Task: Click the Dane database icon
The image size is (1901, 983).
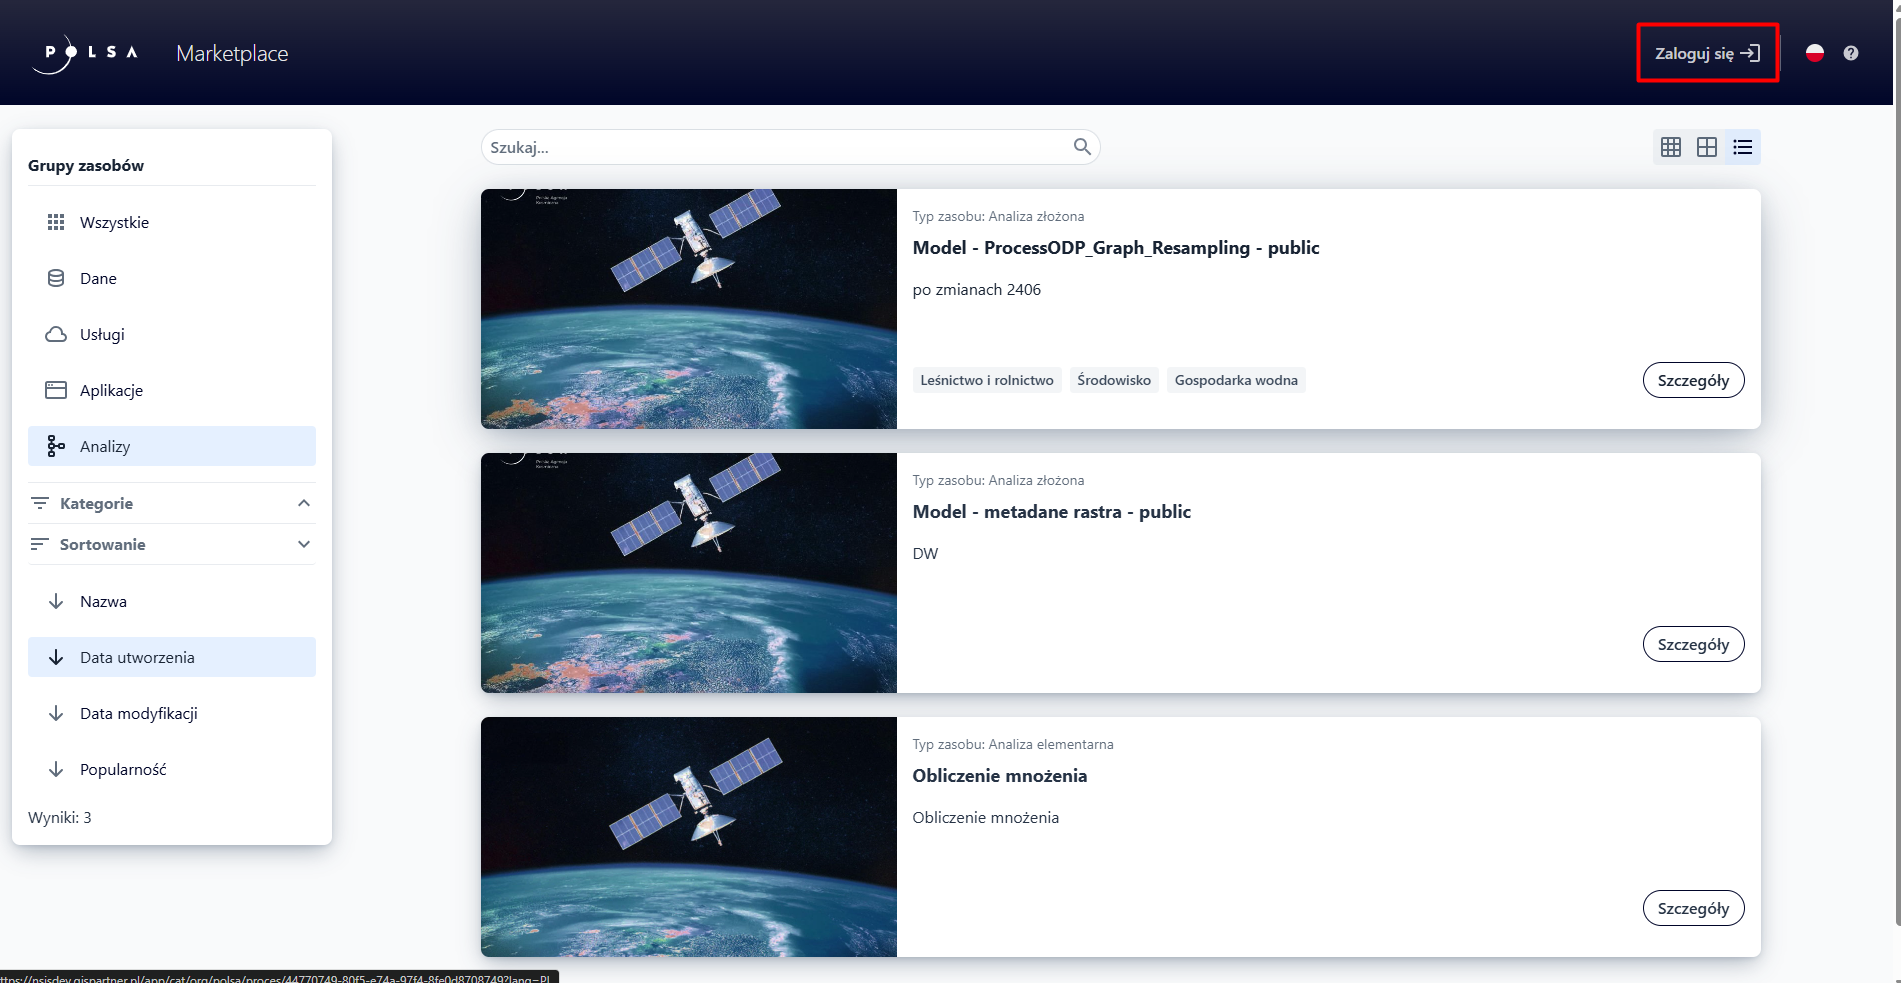Action: click(56, 278)
